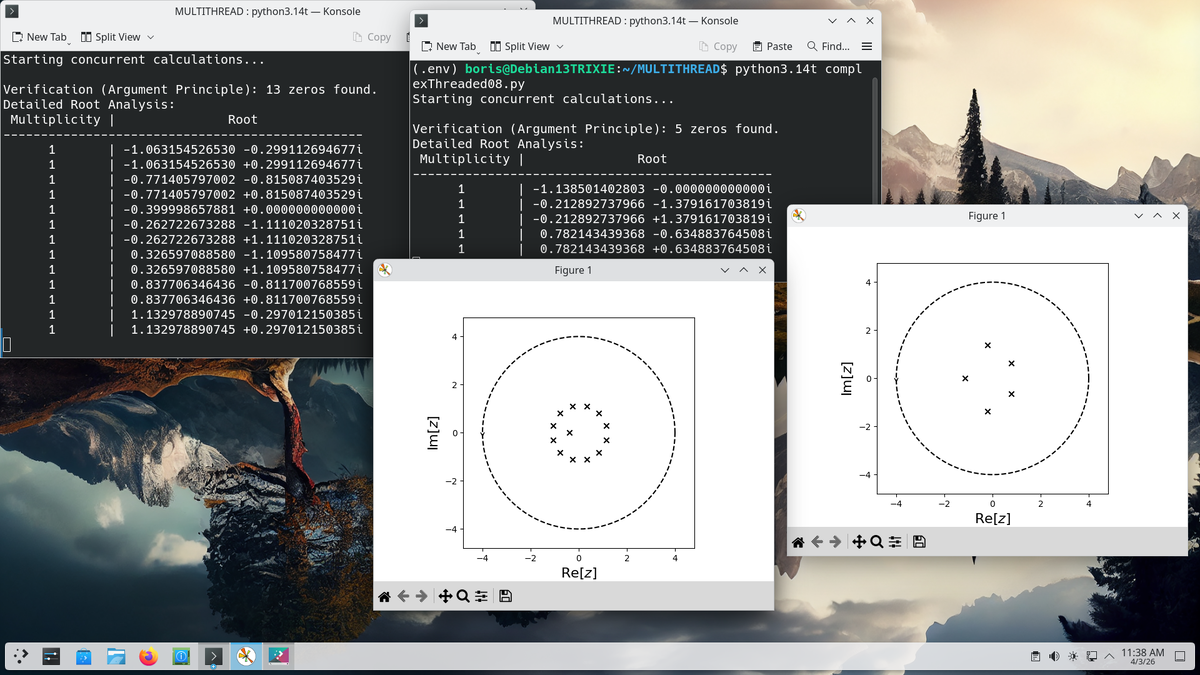Viewport: 1200px width, 675px height.
Task: Open the Dolphin file manager from the taskbar
Action: point(116,656)
